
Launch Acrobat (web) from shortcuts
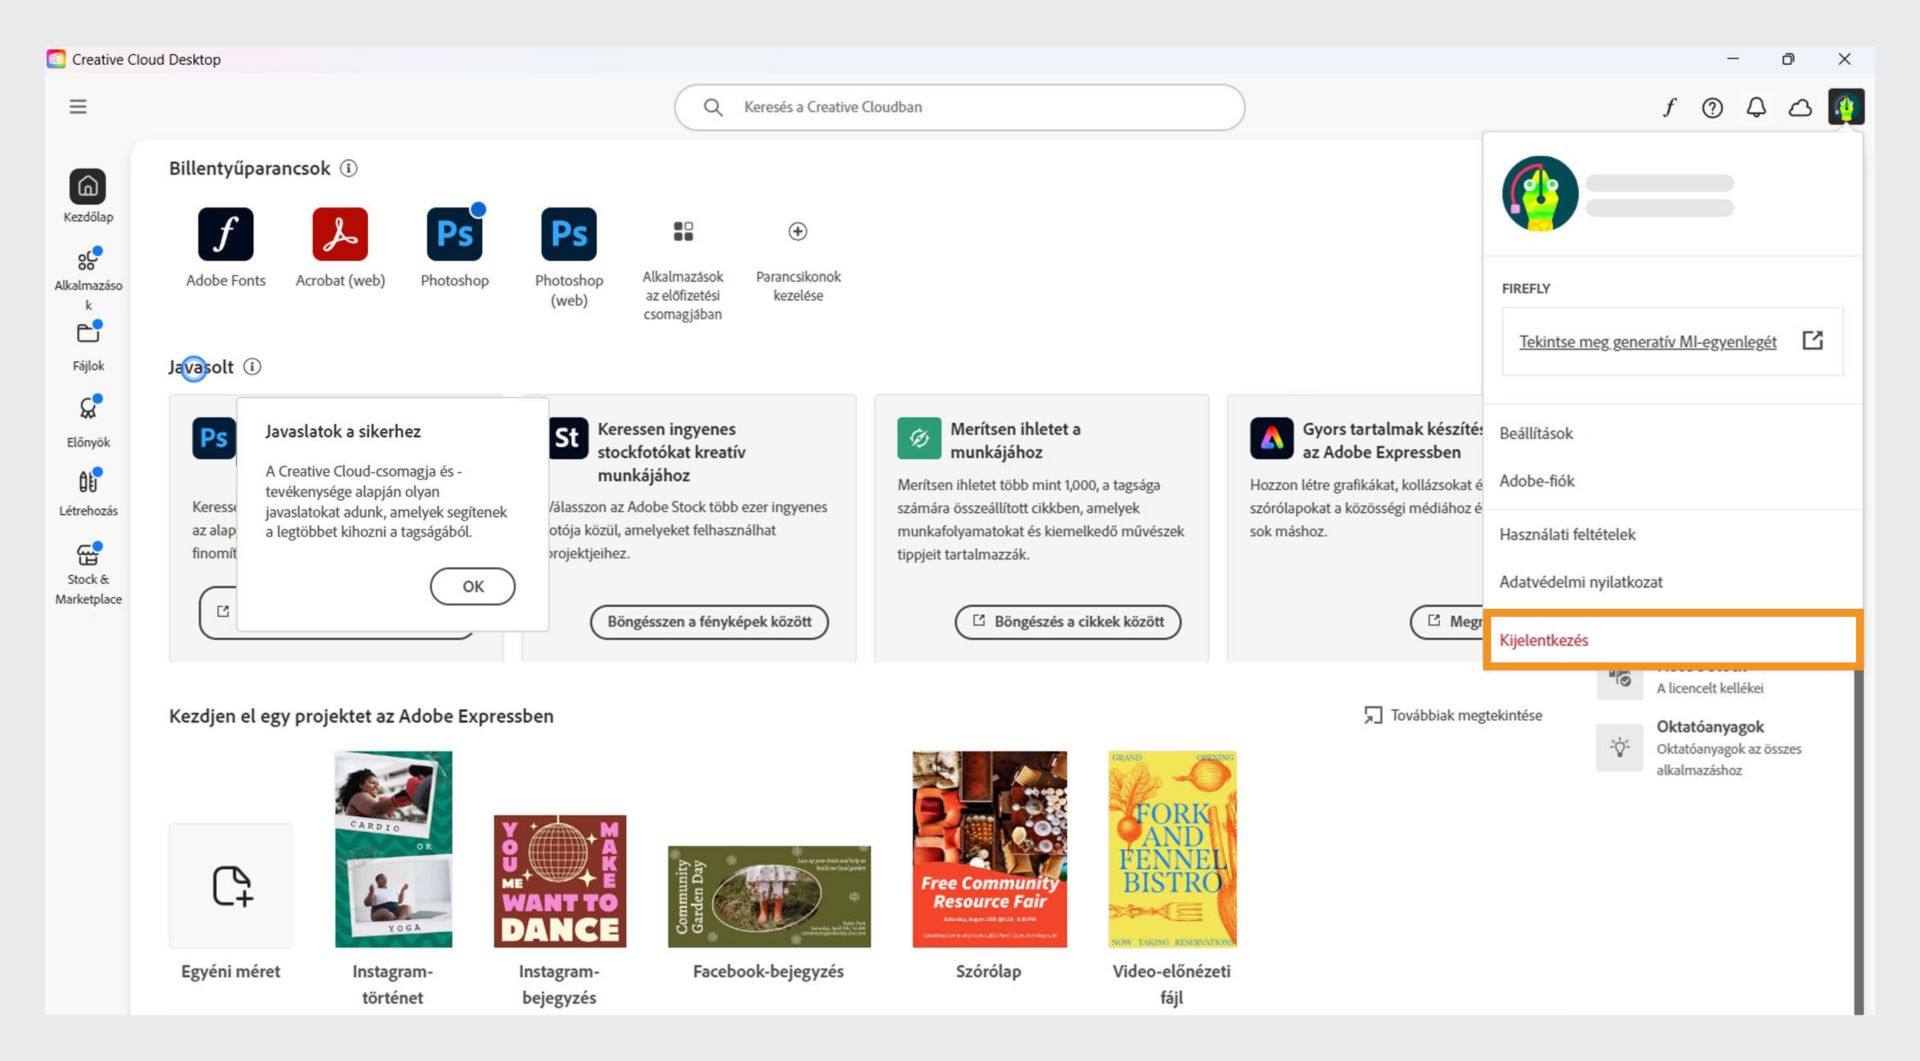tap(339, 234)
